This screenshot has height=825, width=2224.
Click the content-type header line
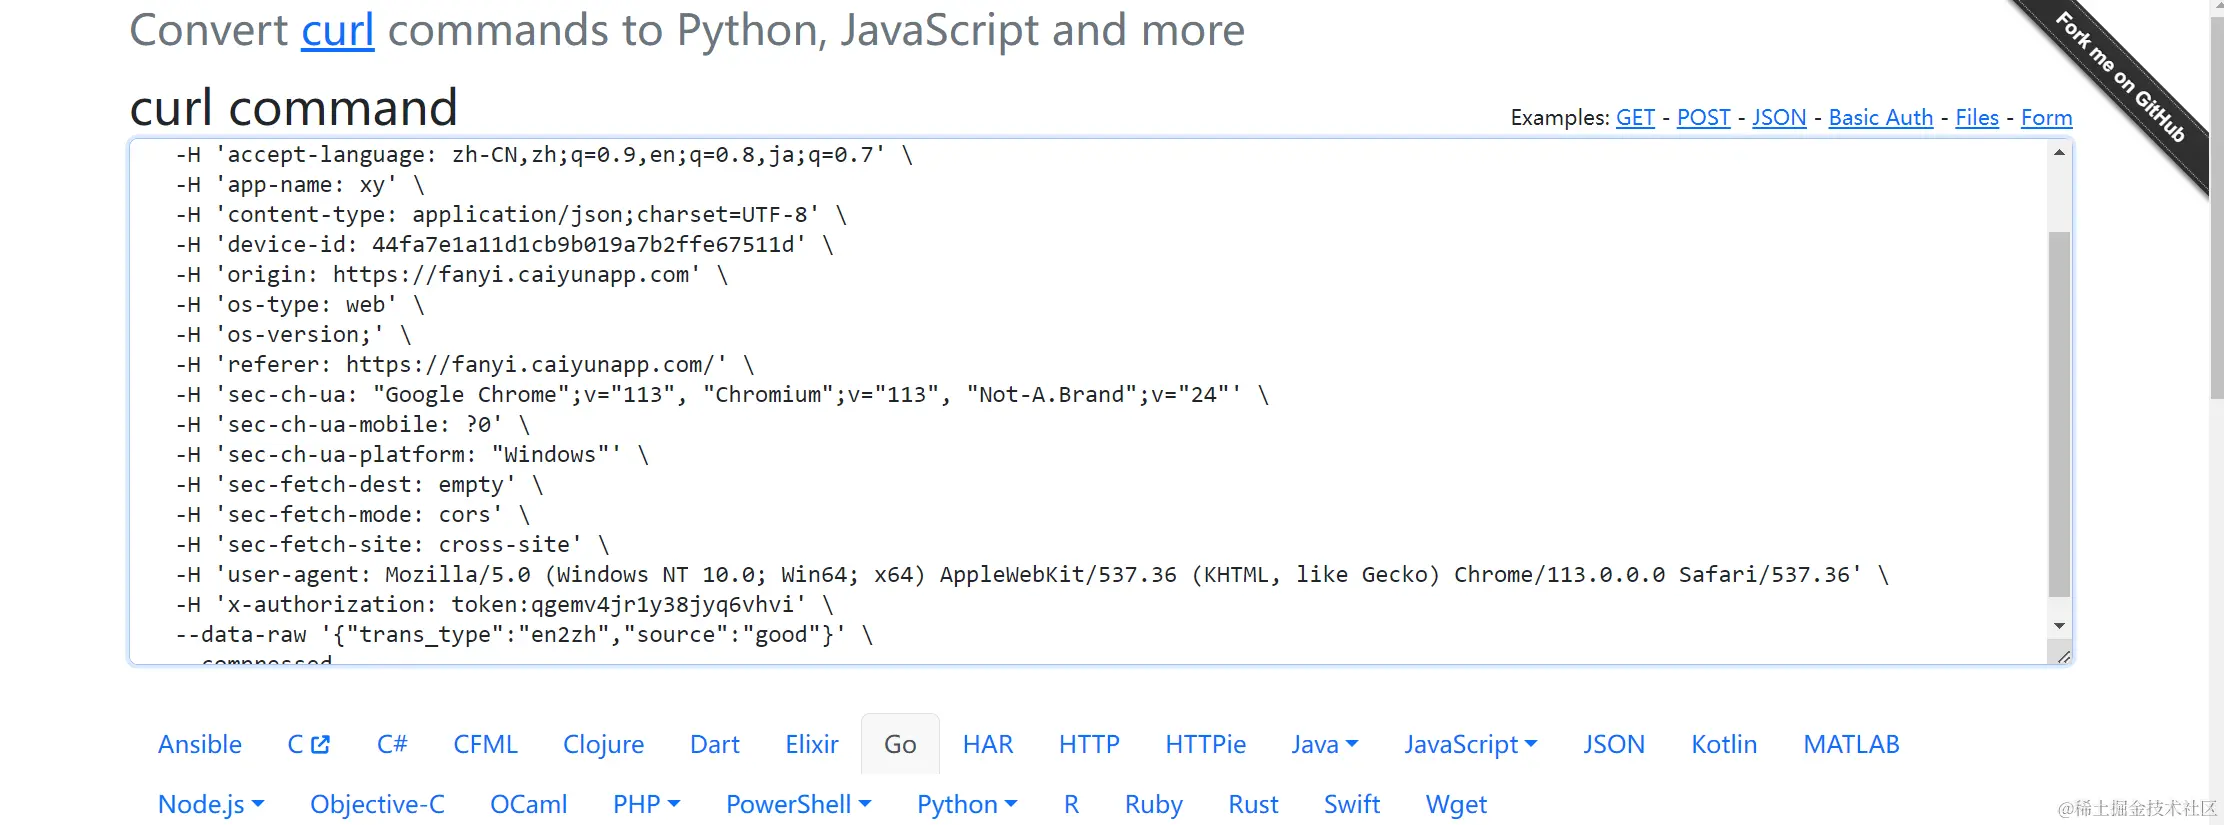tap(512, 215)
